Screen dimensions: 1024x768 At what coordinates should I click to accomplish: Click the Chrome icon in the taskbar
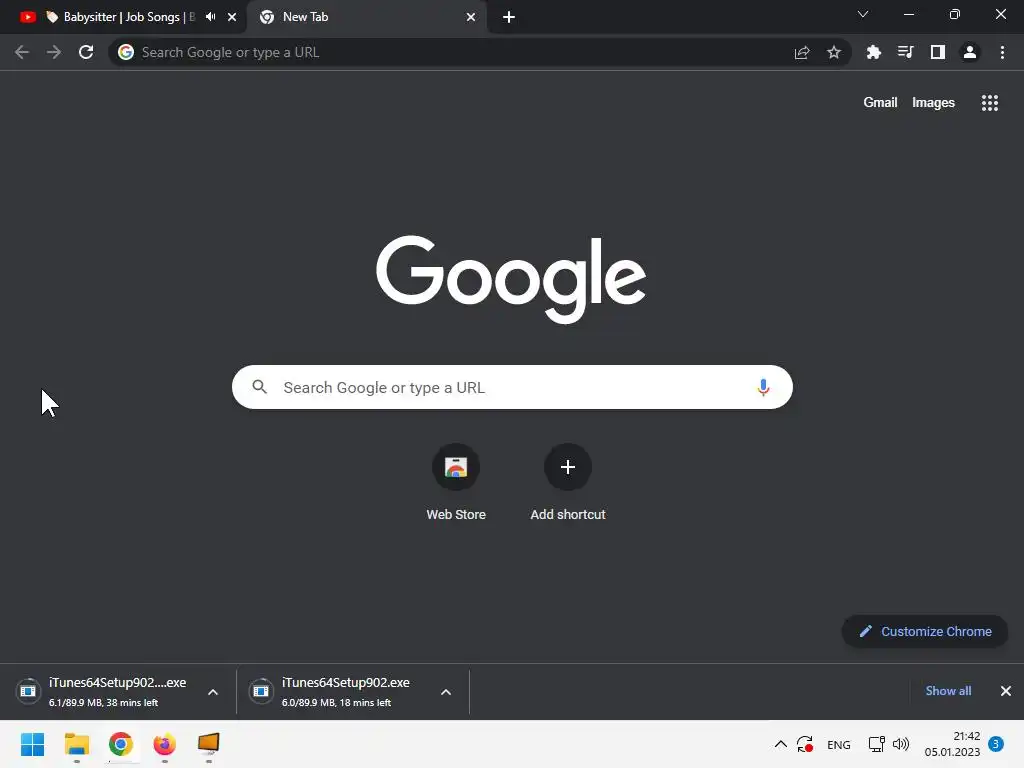click(121, 744)
